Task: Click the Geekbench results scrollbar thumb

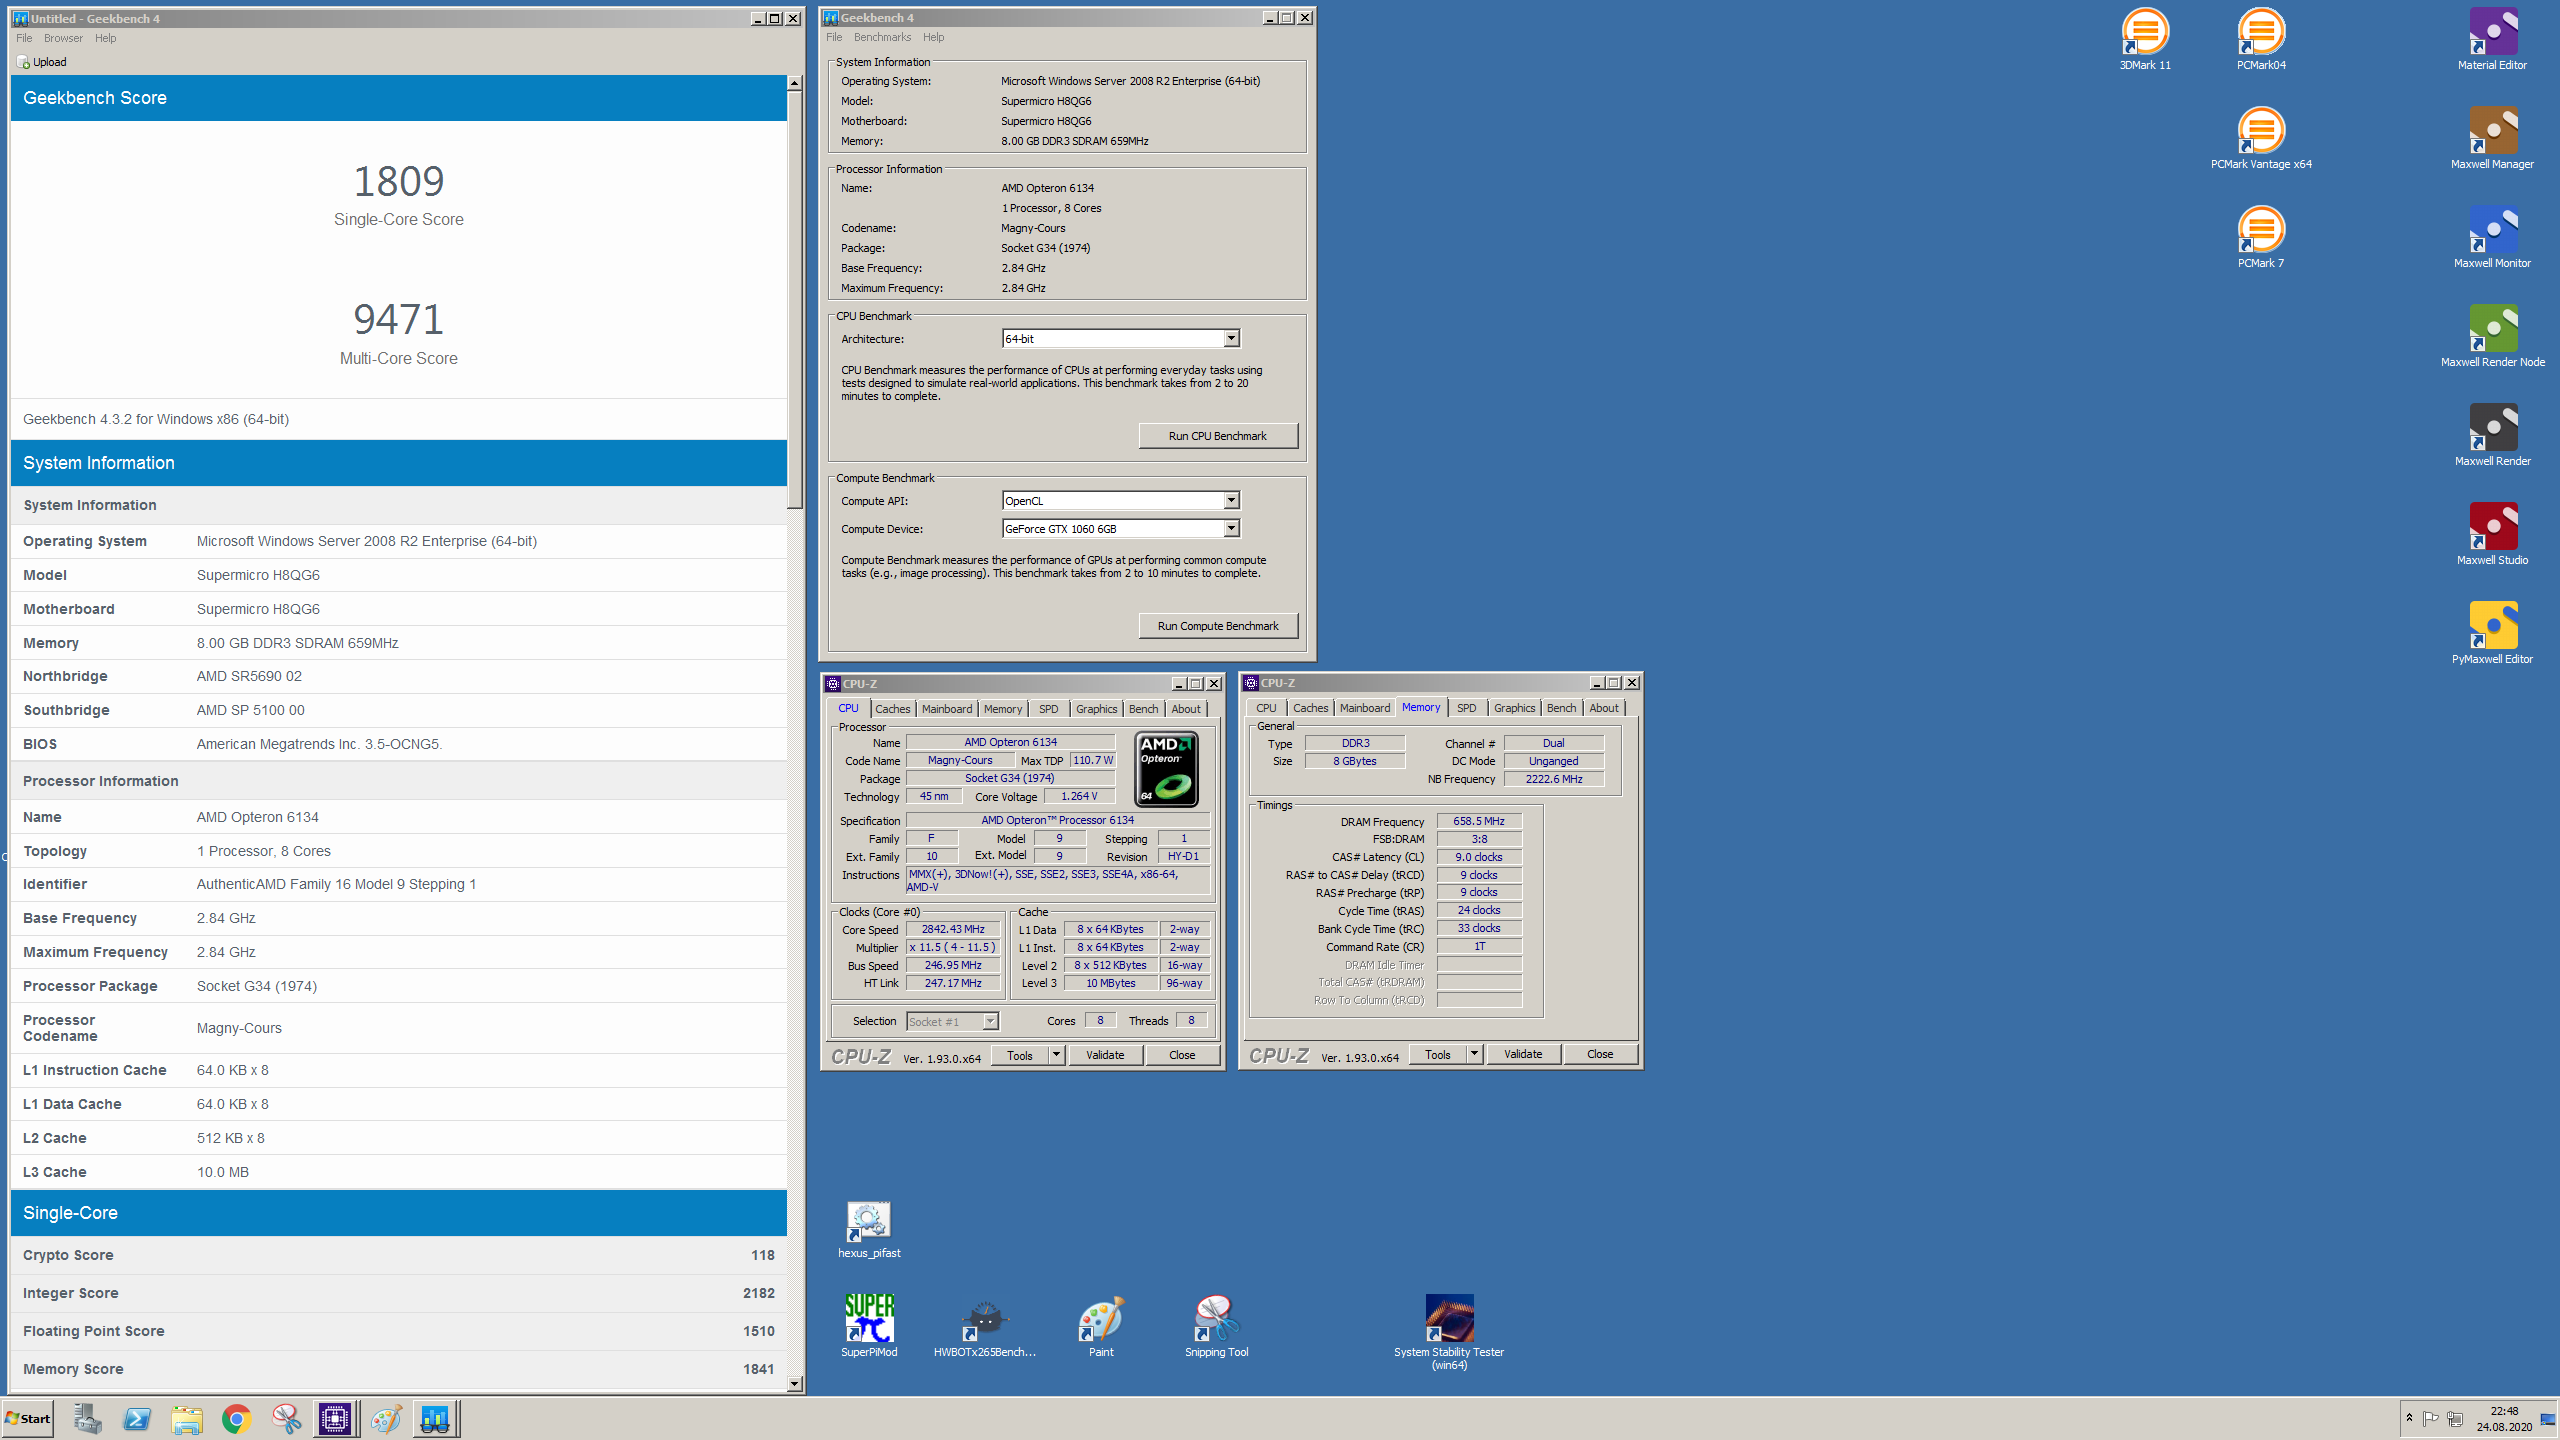Action: click(x=794, y=300)
